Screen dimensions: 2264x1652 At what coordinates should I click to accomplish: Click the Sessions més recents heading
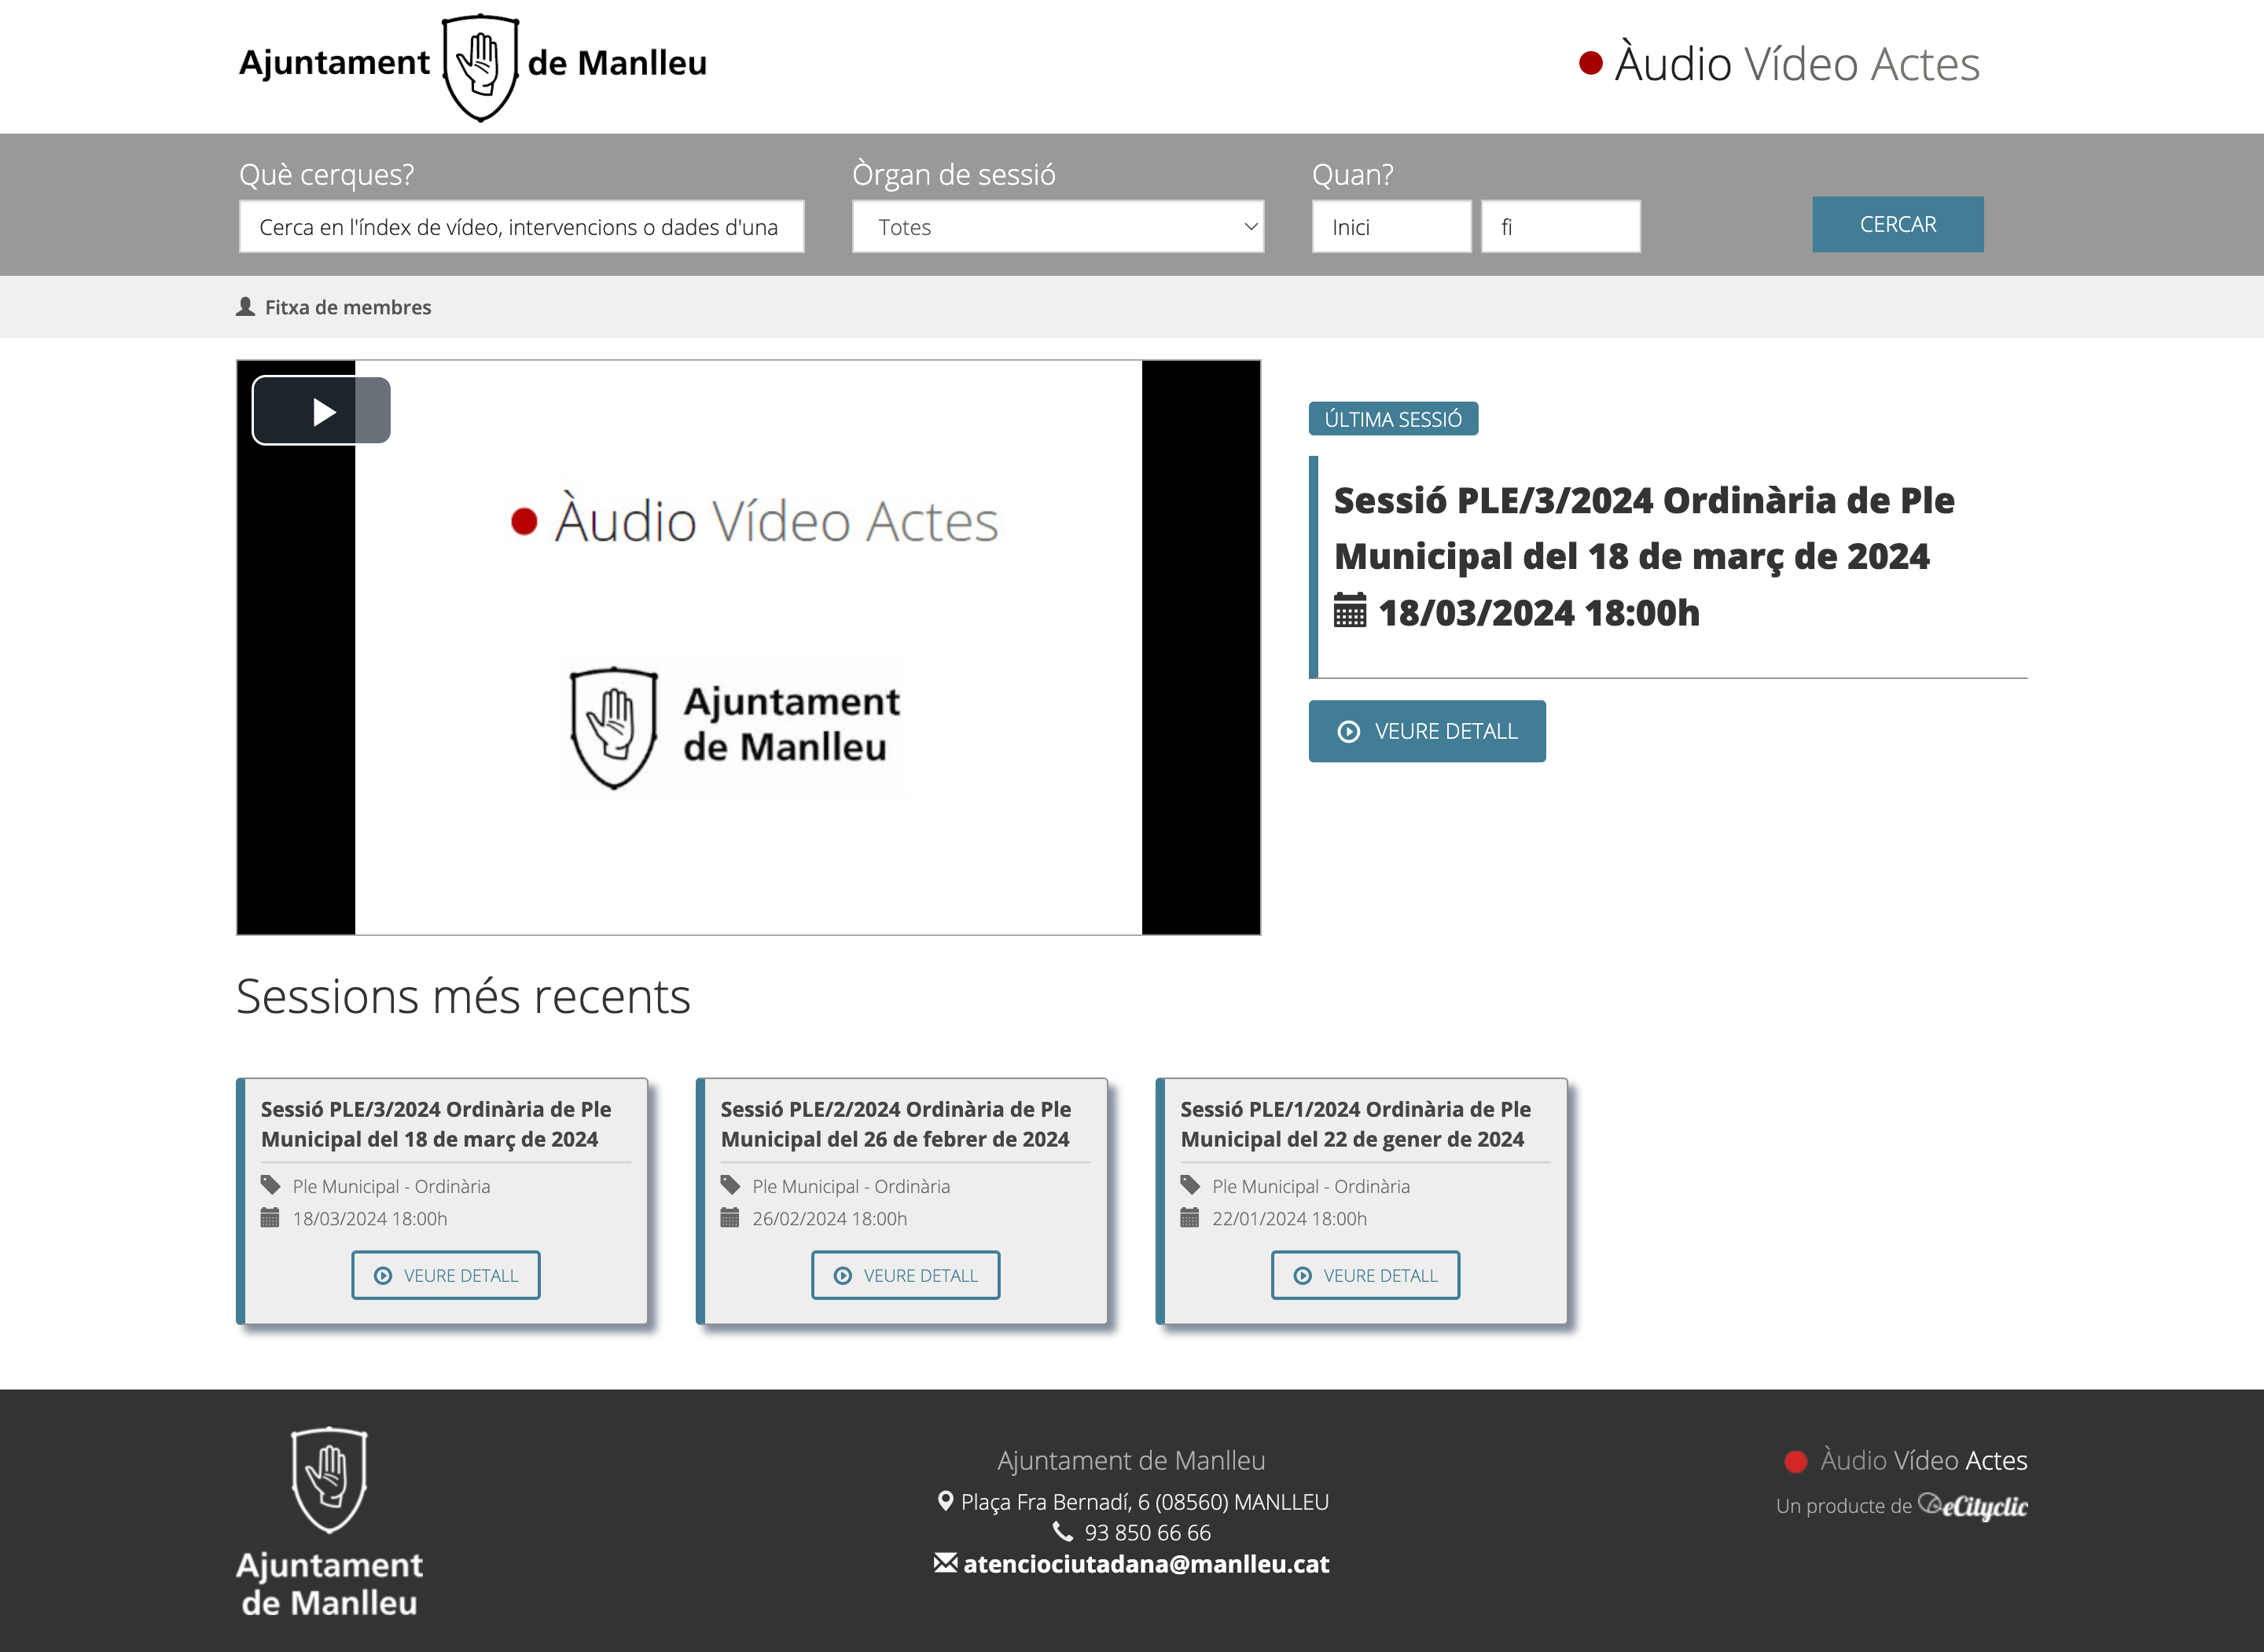point(463,996)
